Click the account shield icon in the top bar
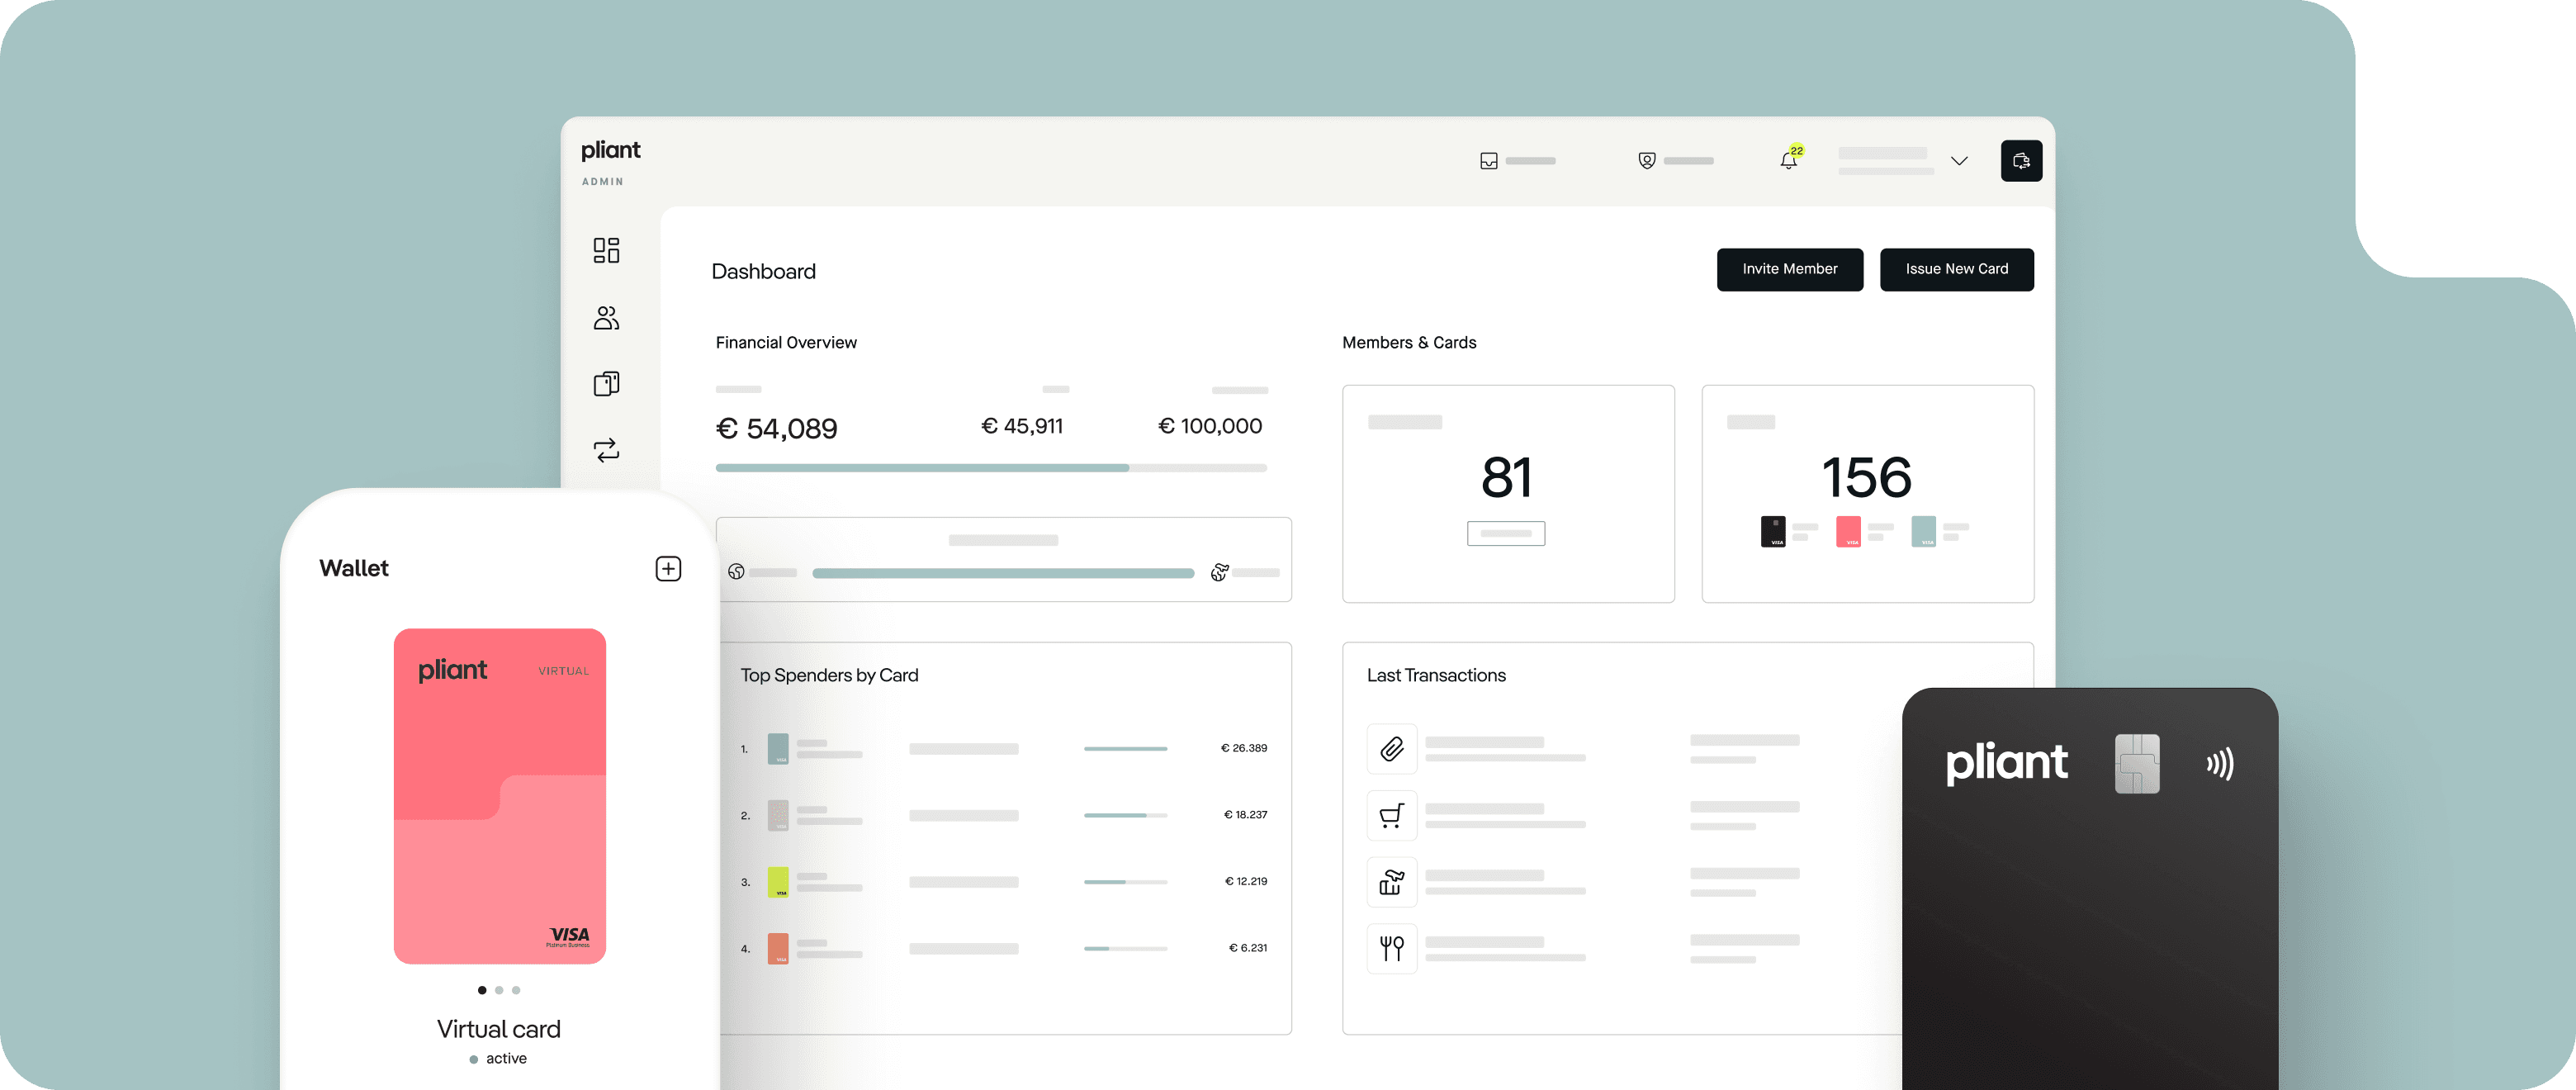The image size is (2576, 1090). pos(1646,160)
